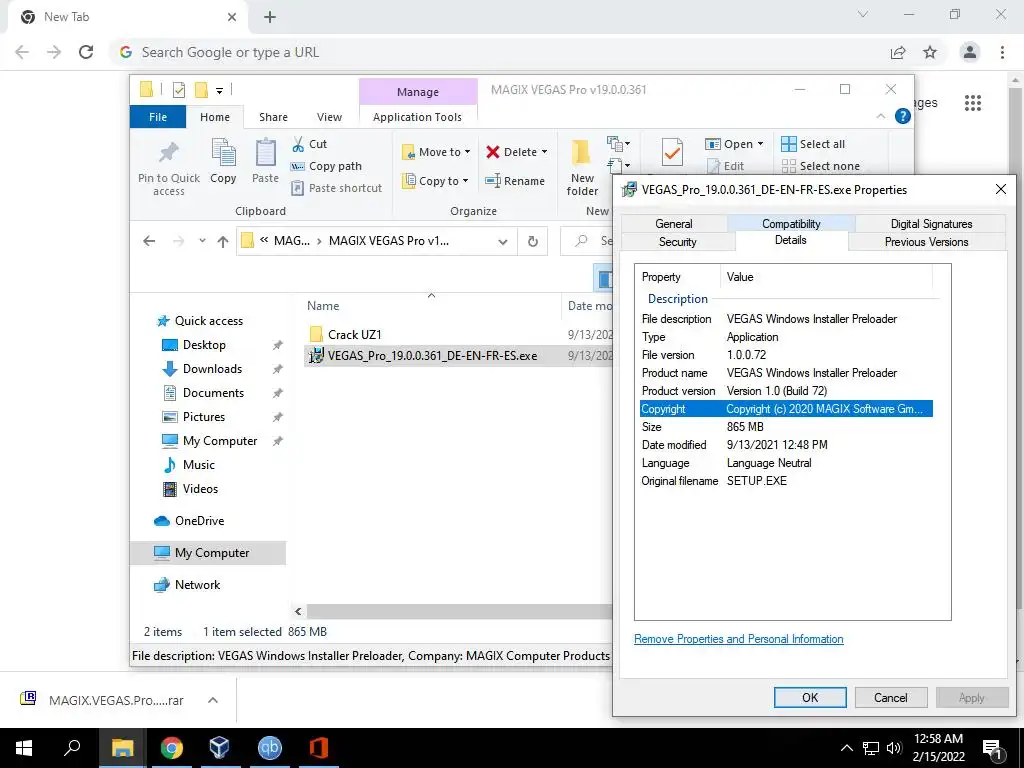Open Chrome three-dot menu
The height and width of the screenshot is (768, 1024).
1002,52
